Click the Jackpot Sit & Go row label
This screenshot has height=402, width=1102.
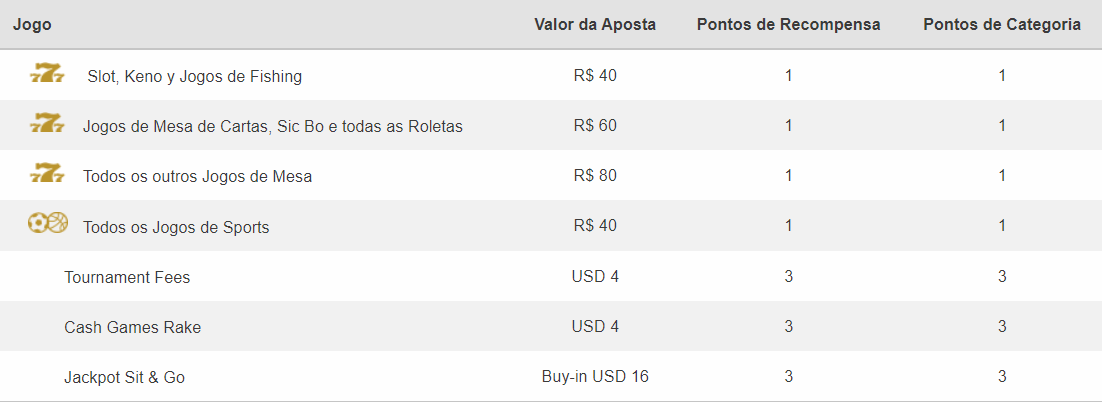point(124,377)
